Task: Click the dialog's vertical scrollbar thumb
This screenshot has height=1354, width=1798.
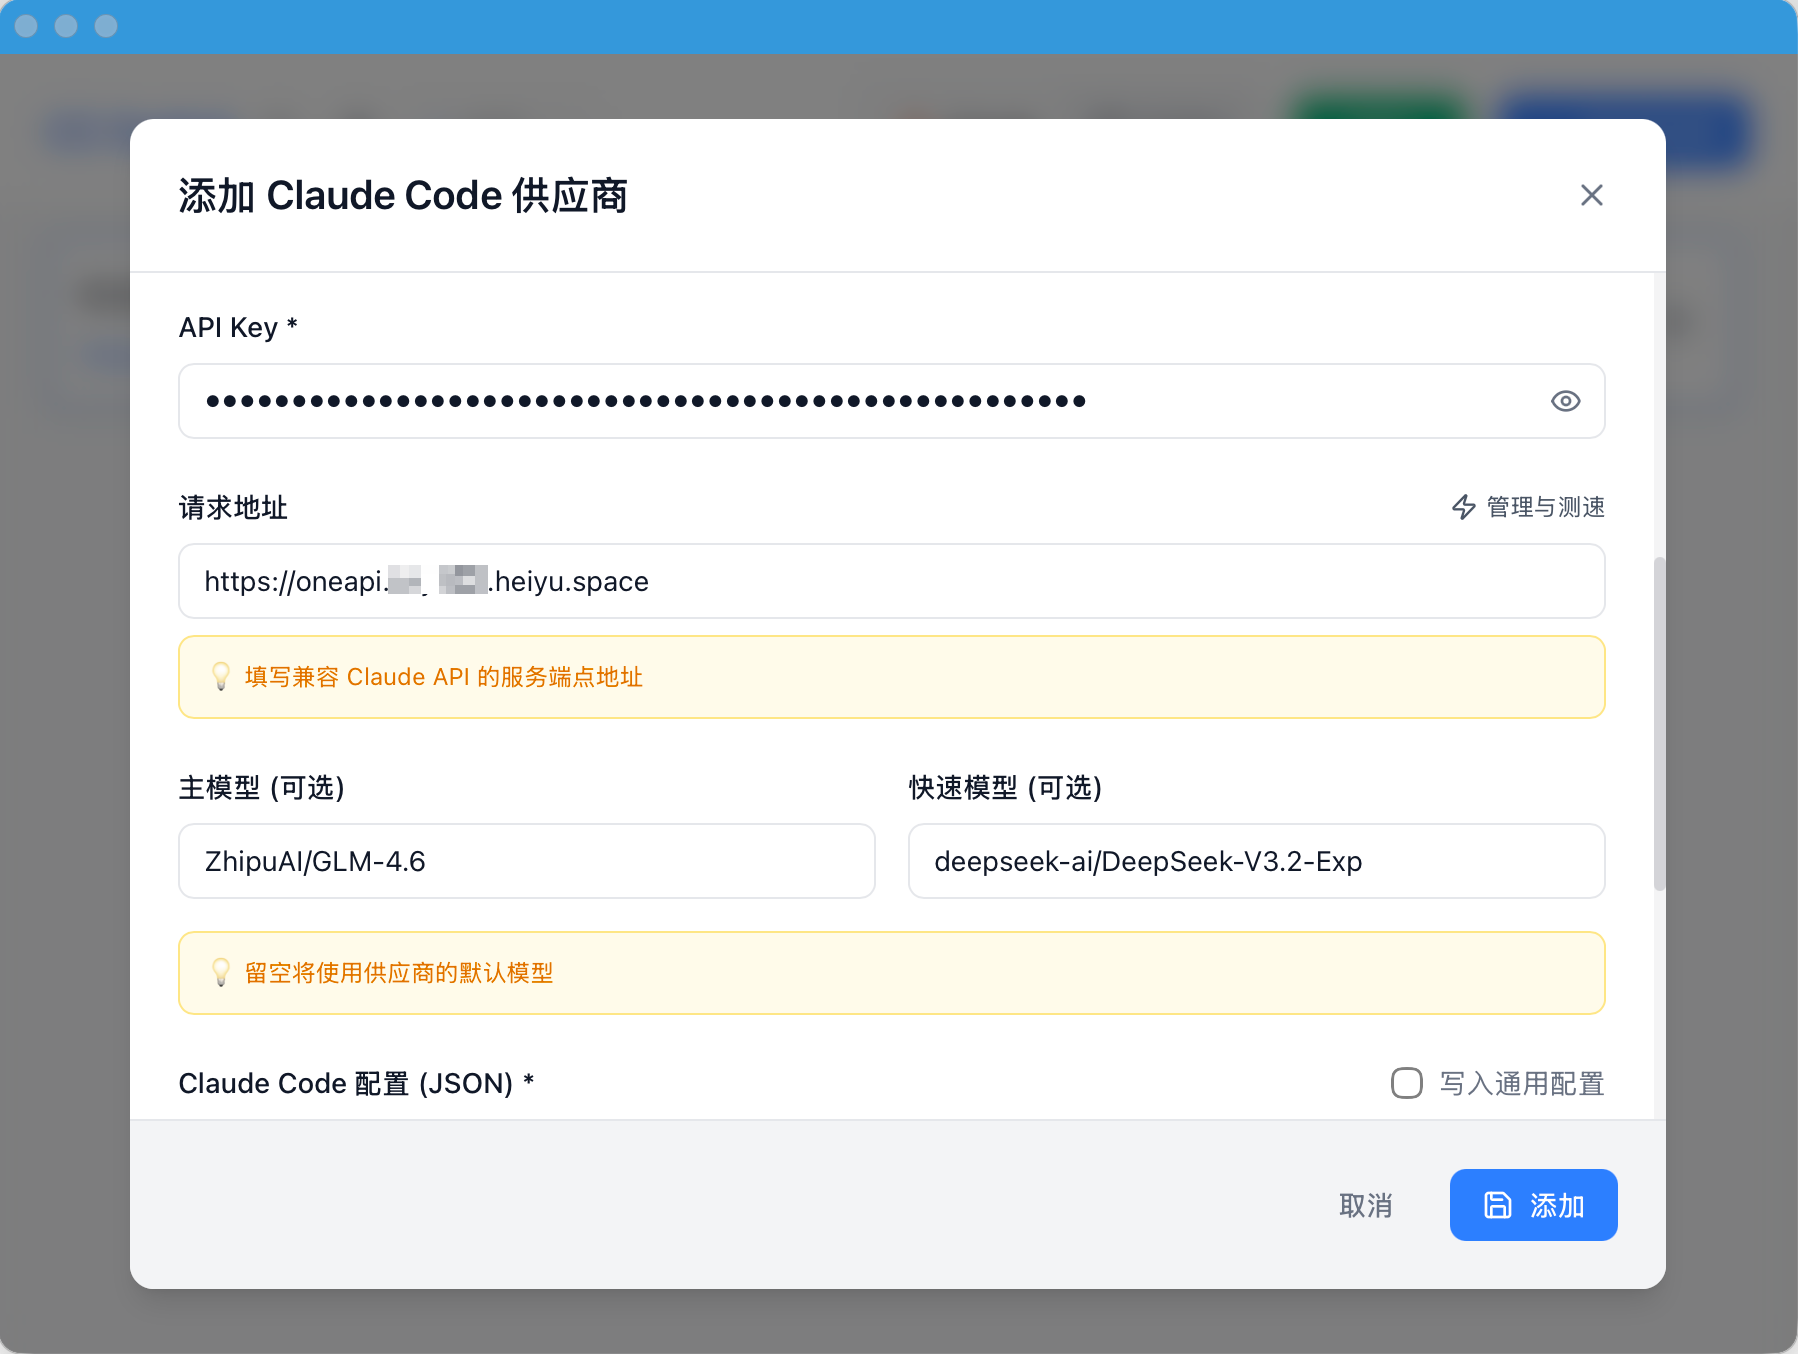Action: (1659, 723)
